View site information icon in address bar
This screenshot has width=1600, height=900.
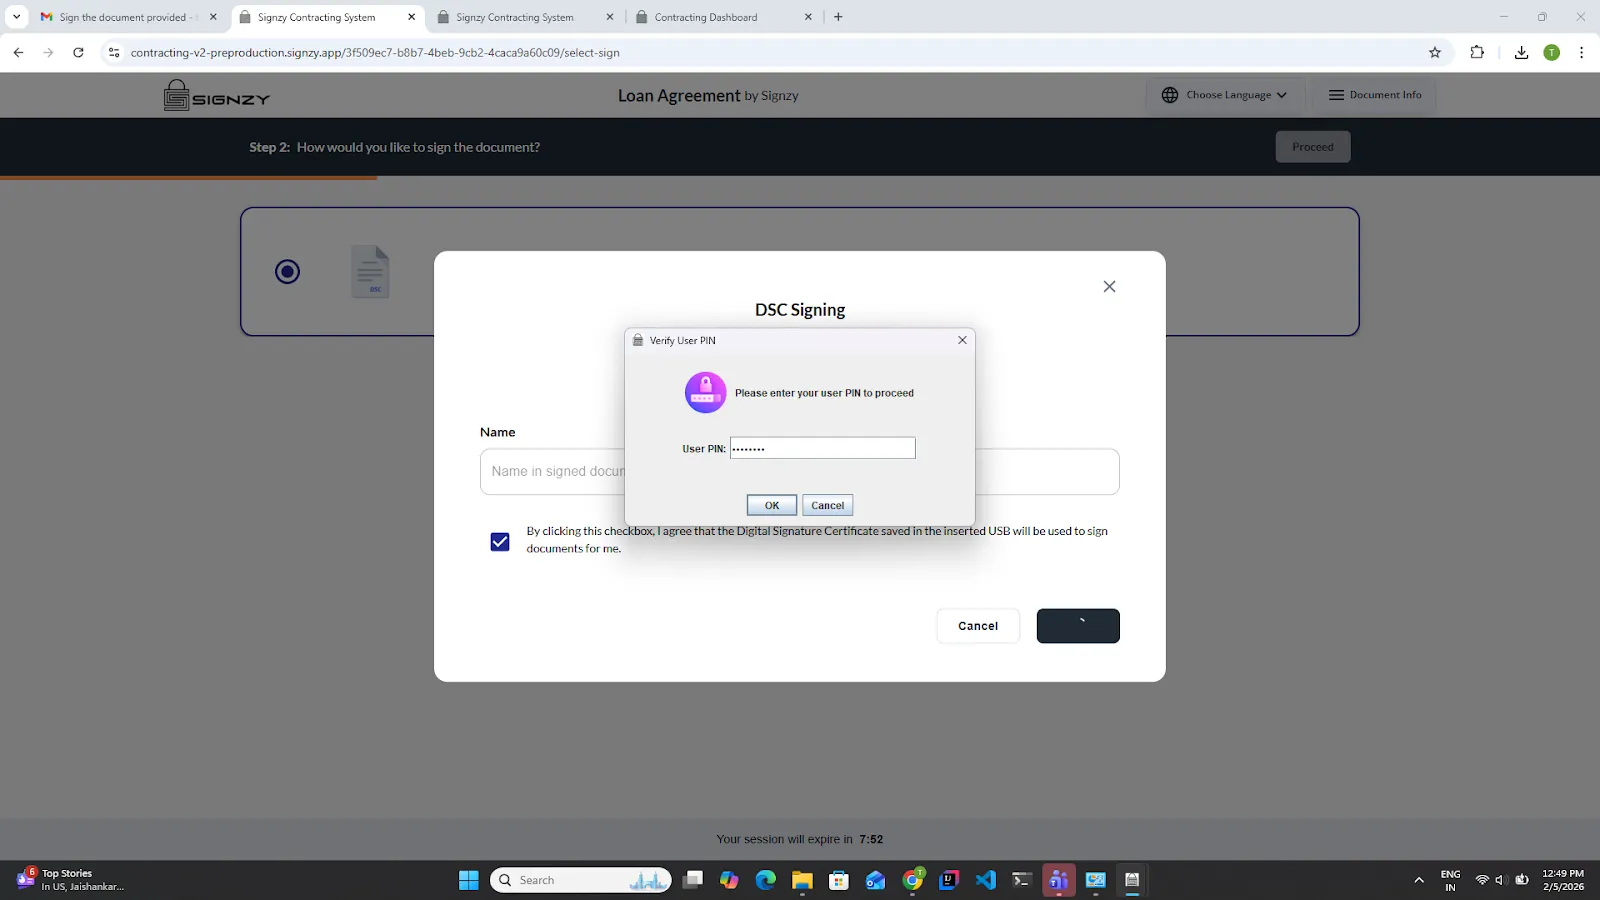click(x=113, y=52)
